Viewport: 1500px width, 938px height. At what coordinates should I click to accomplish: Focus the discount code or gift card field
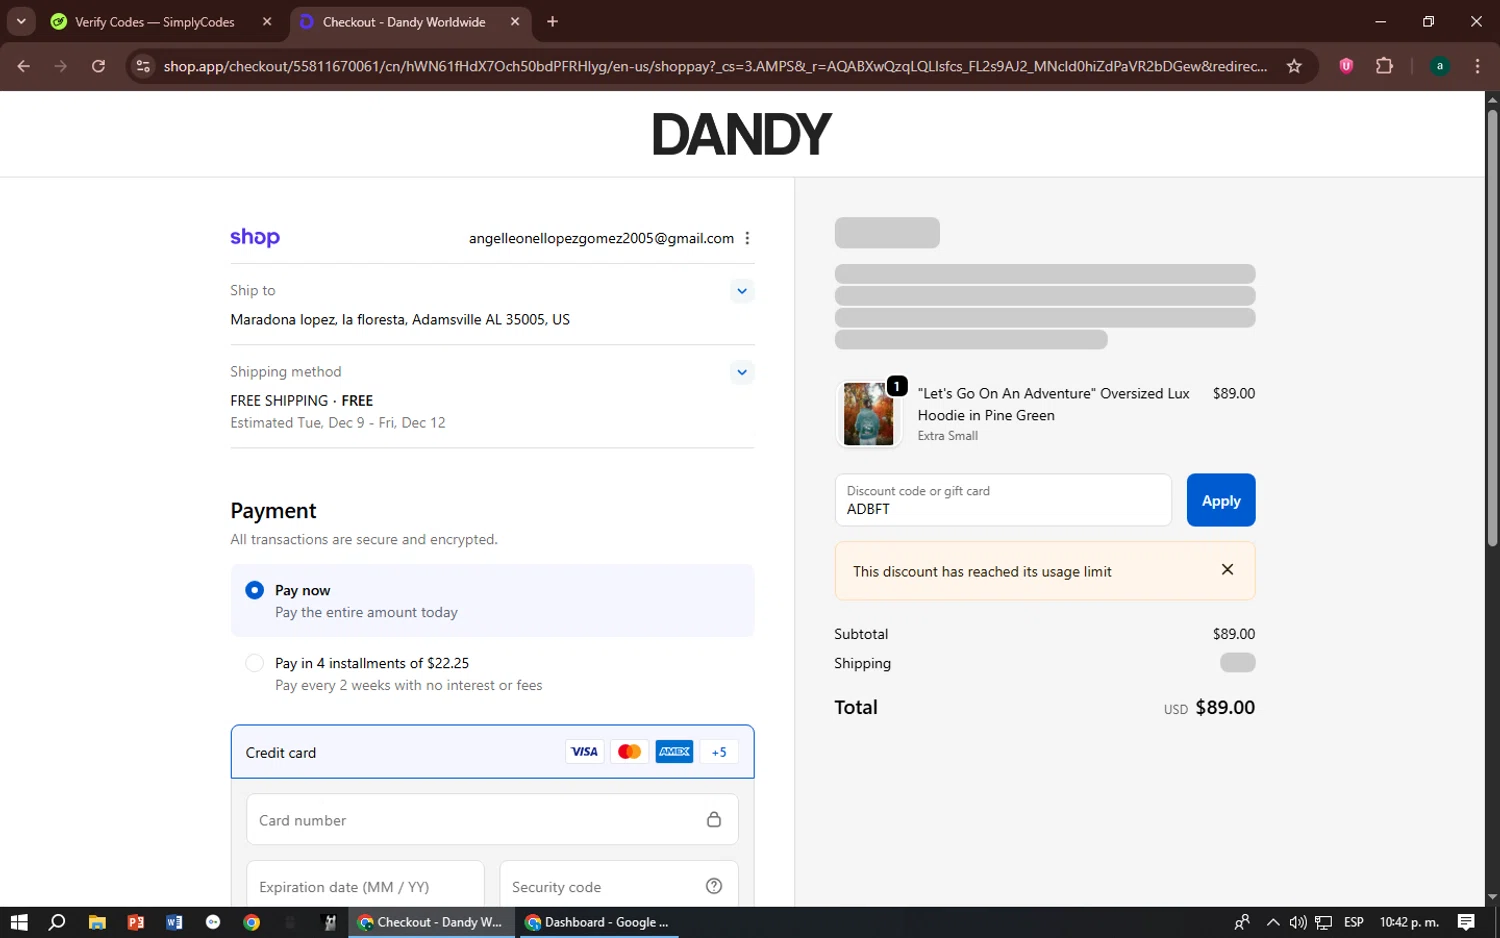click(1003, 500)
